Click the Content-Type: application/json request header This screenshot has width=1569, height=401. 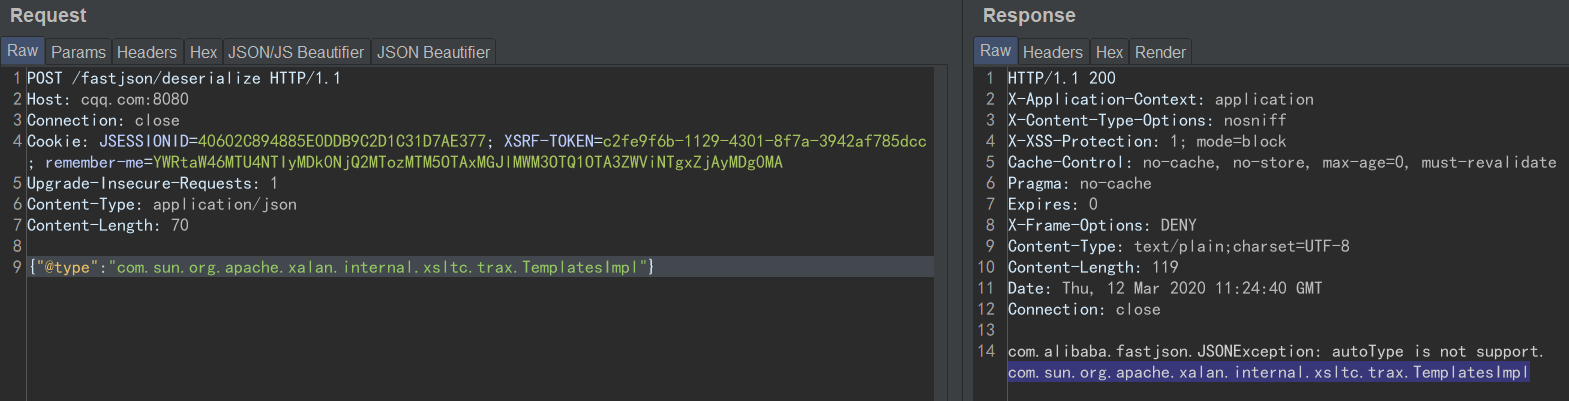click(162, 204)
